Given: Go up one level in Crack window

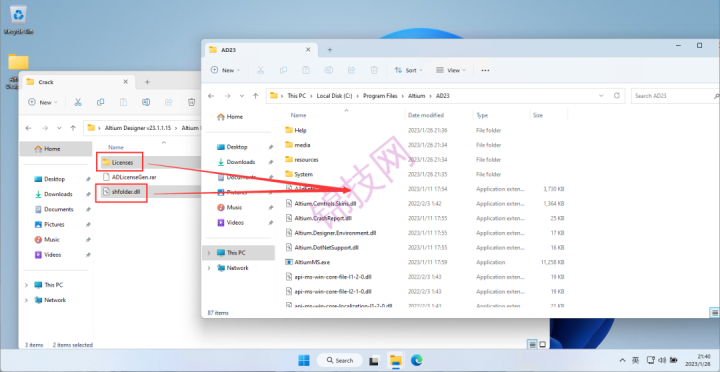Looking at the screenshot, I should [x=73, y=128].
